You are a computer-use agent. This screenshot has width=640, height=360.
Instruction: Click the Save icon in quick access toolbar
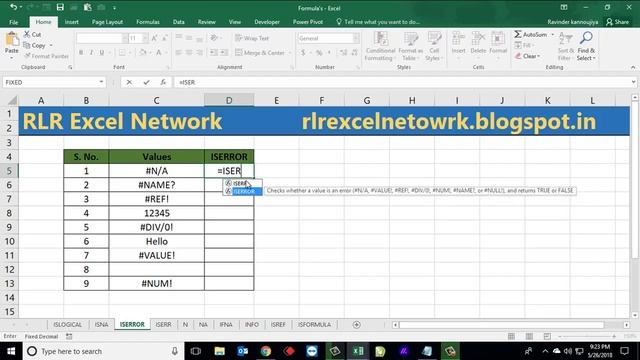coord(60,7)
